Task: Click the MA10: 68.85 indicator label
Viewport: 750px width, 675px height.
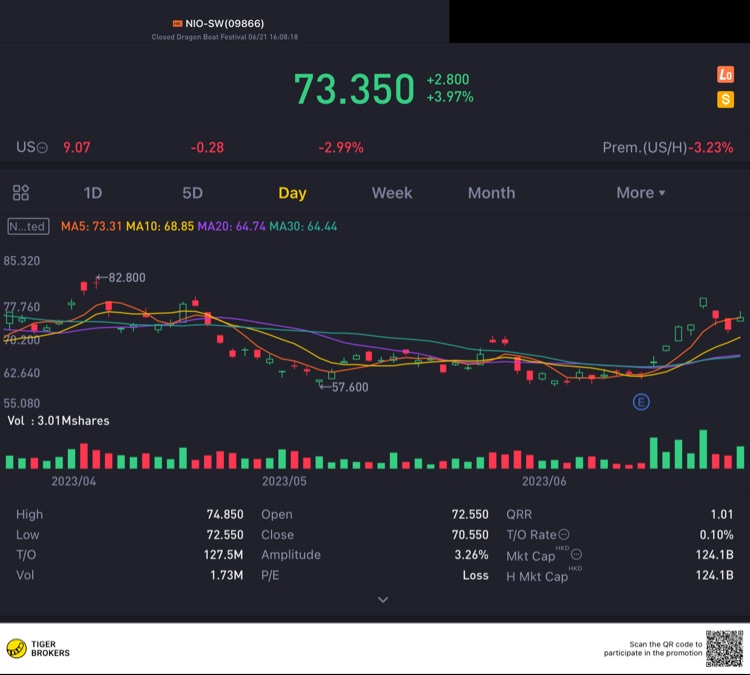Action: [x=160, y=226]
